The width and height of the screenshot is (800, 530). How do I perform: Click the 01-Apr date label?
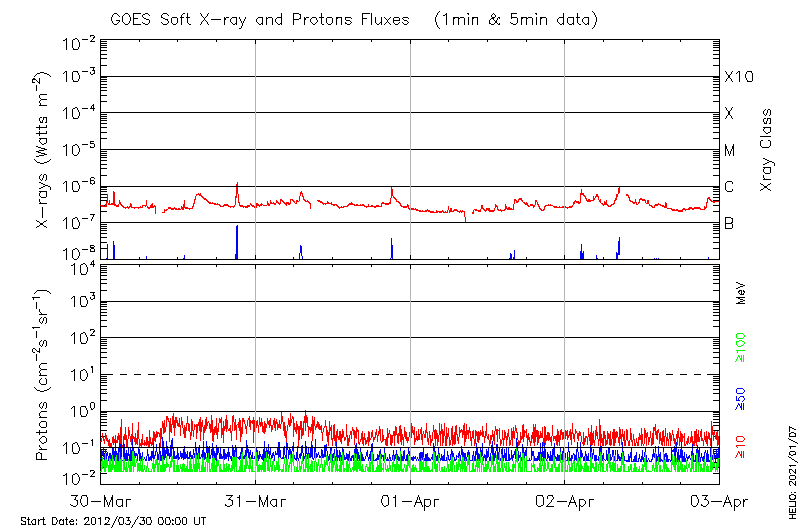[410, 500]
